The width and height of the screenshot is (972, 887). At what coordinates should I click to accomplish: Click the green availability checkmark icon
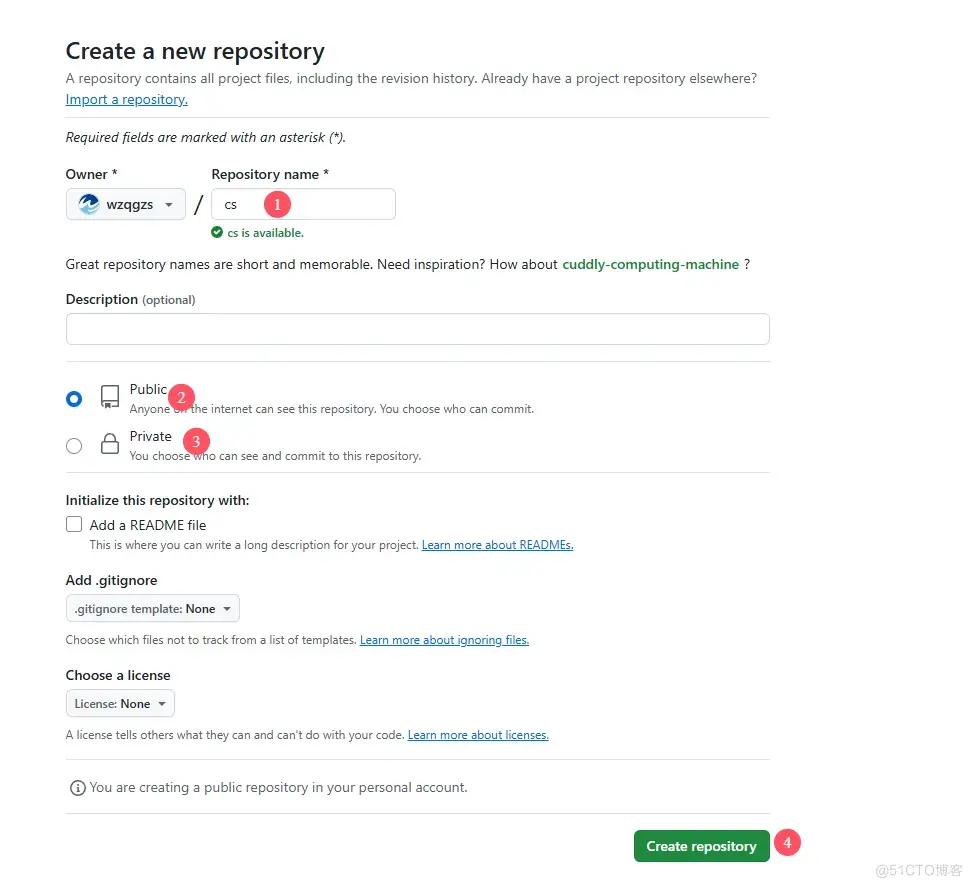[x=217, y=233]
